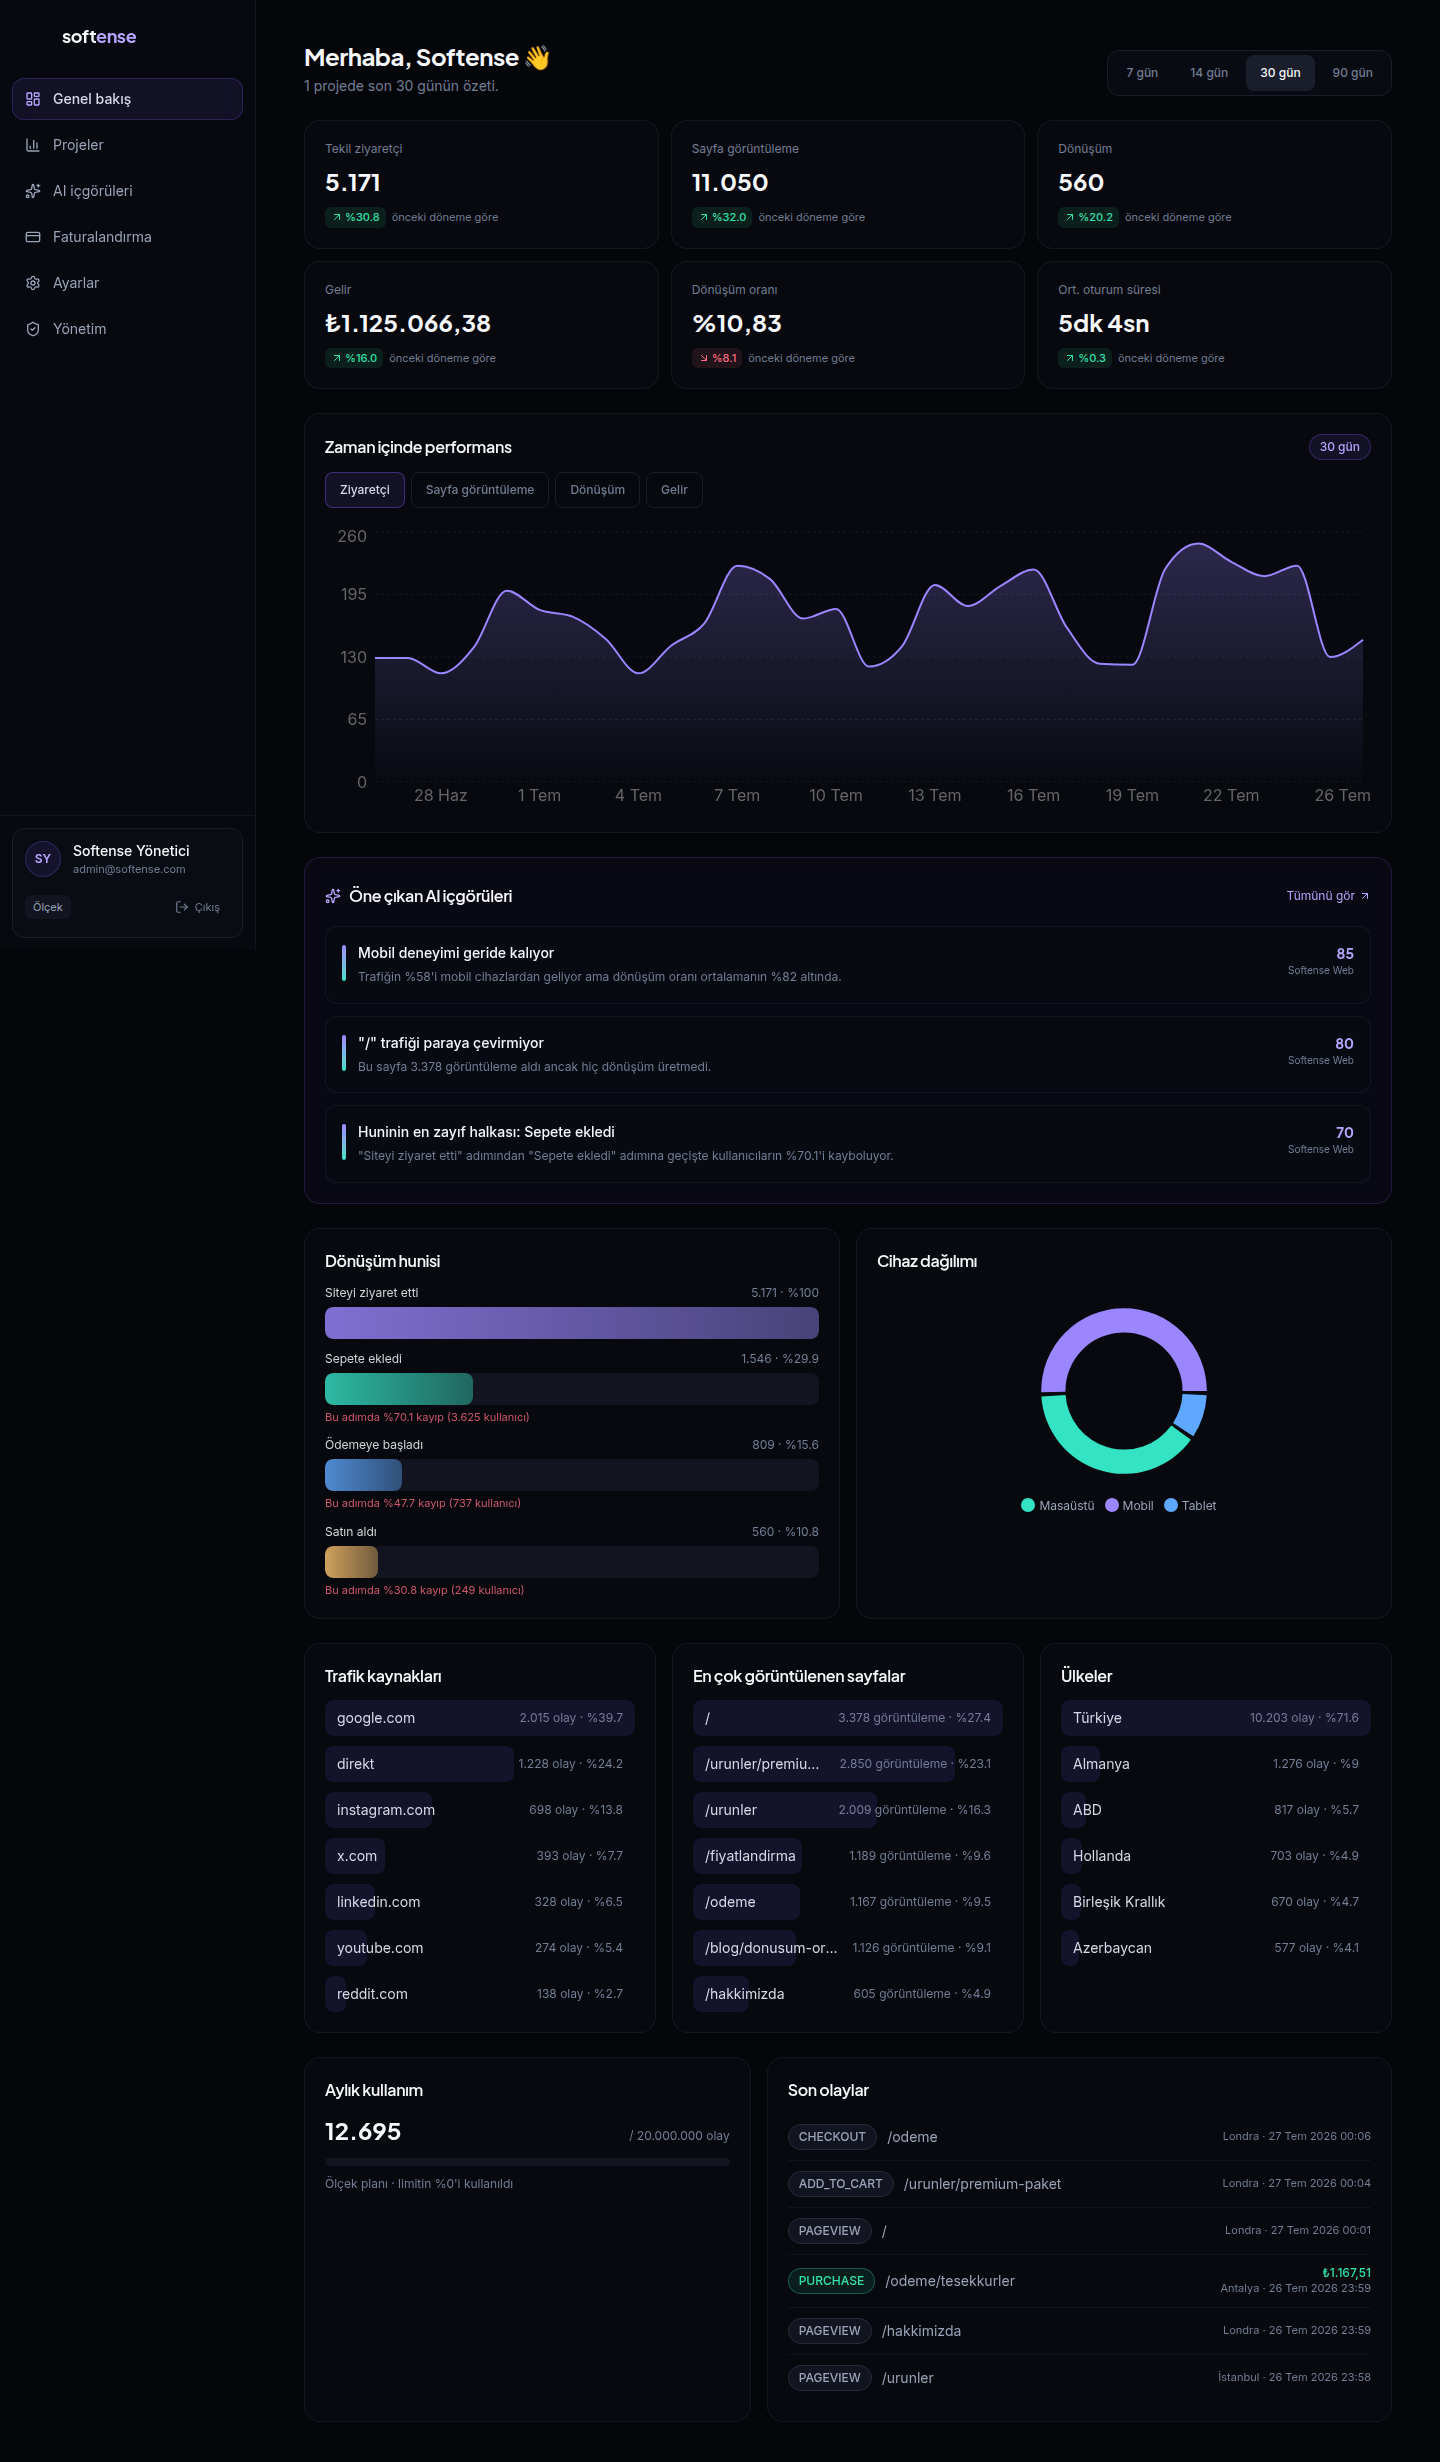This screenshot has height=2462, width=1440.
Task: Click the /urunler/premiu... page row
Action: coord(848,1764)
